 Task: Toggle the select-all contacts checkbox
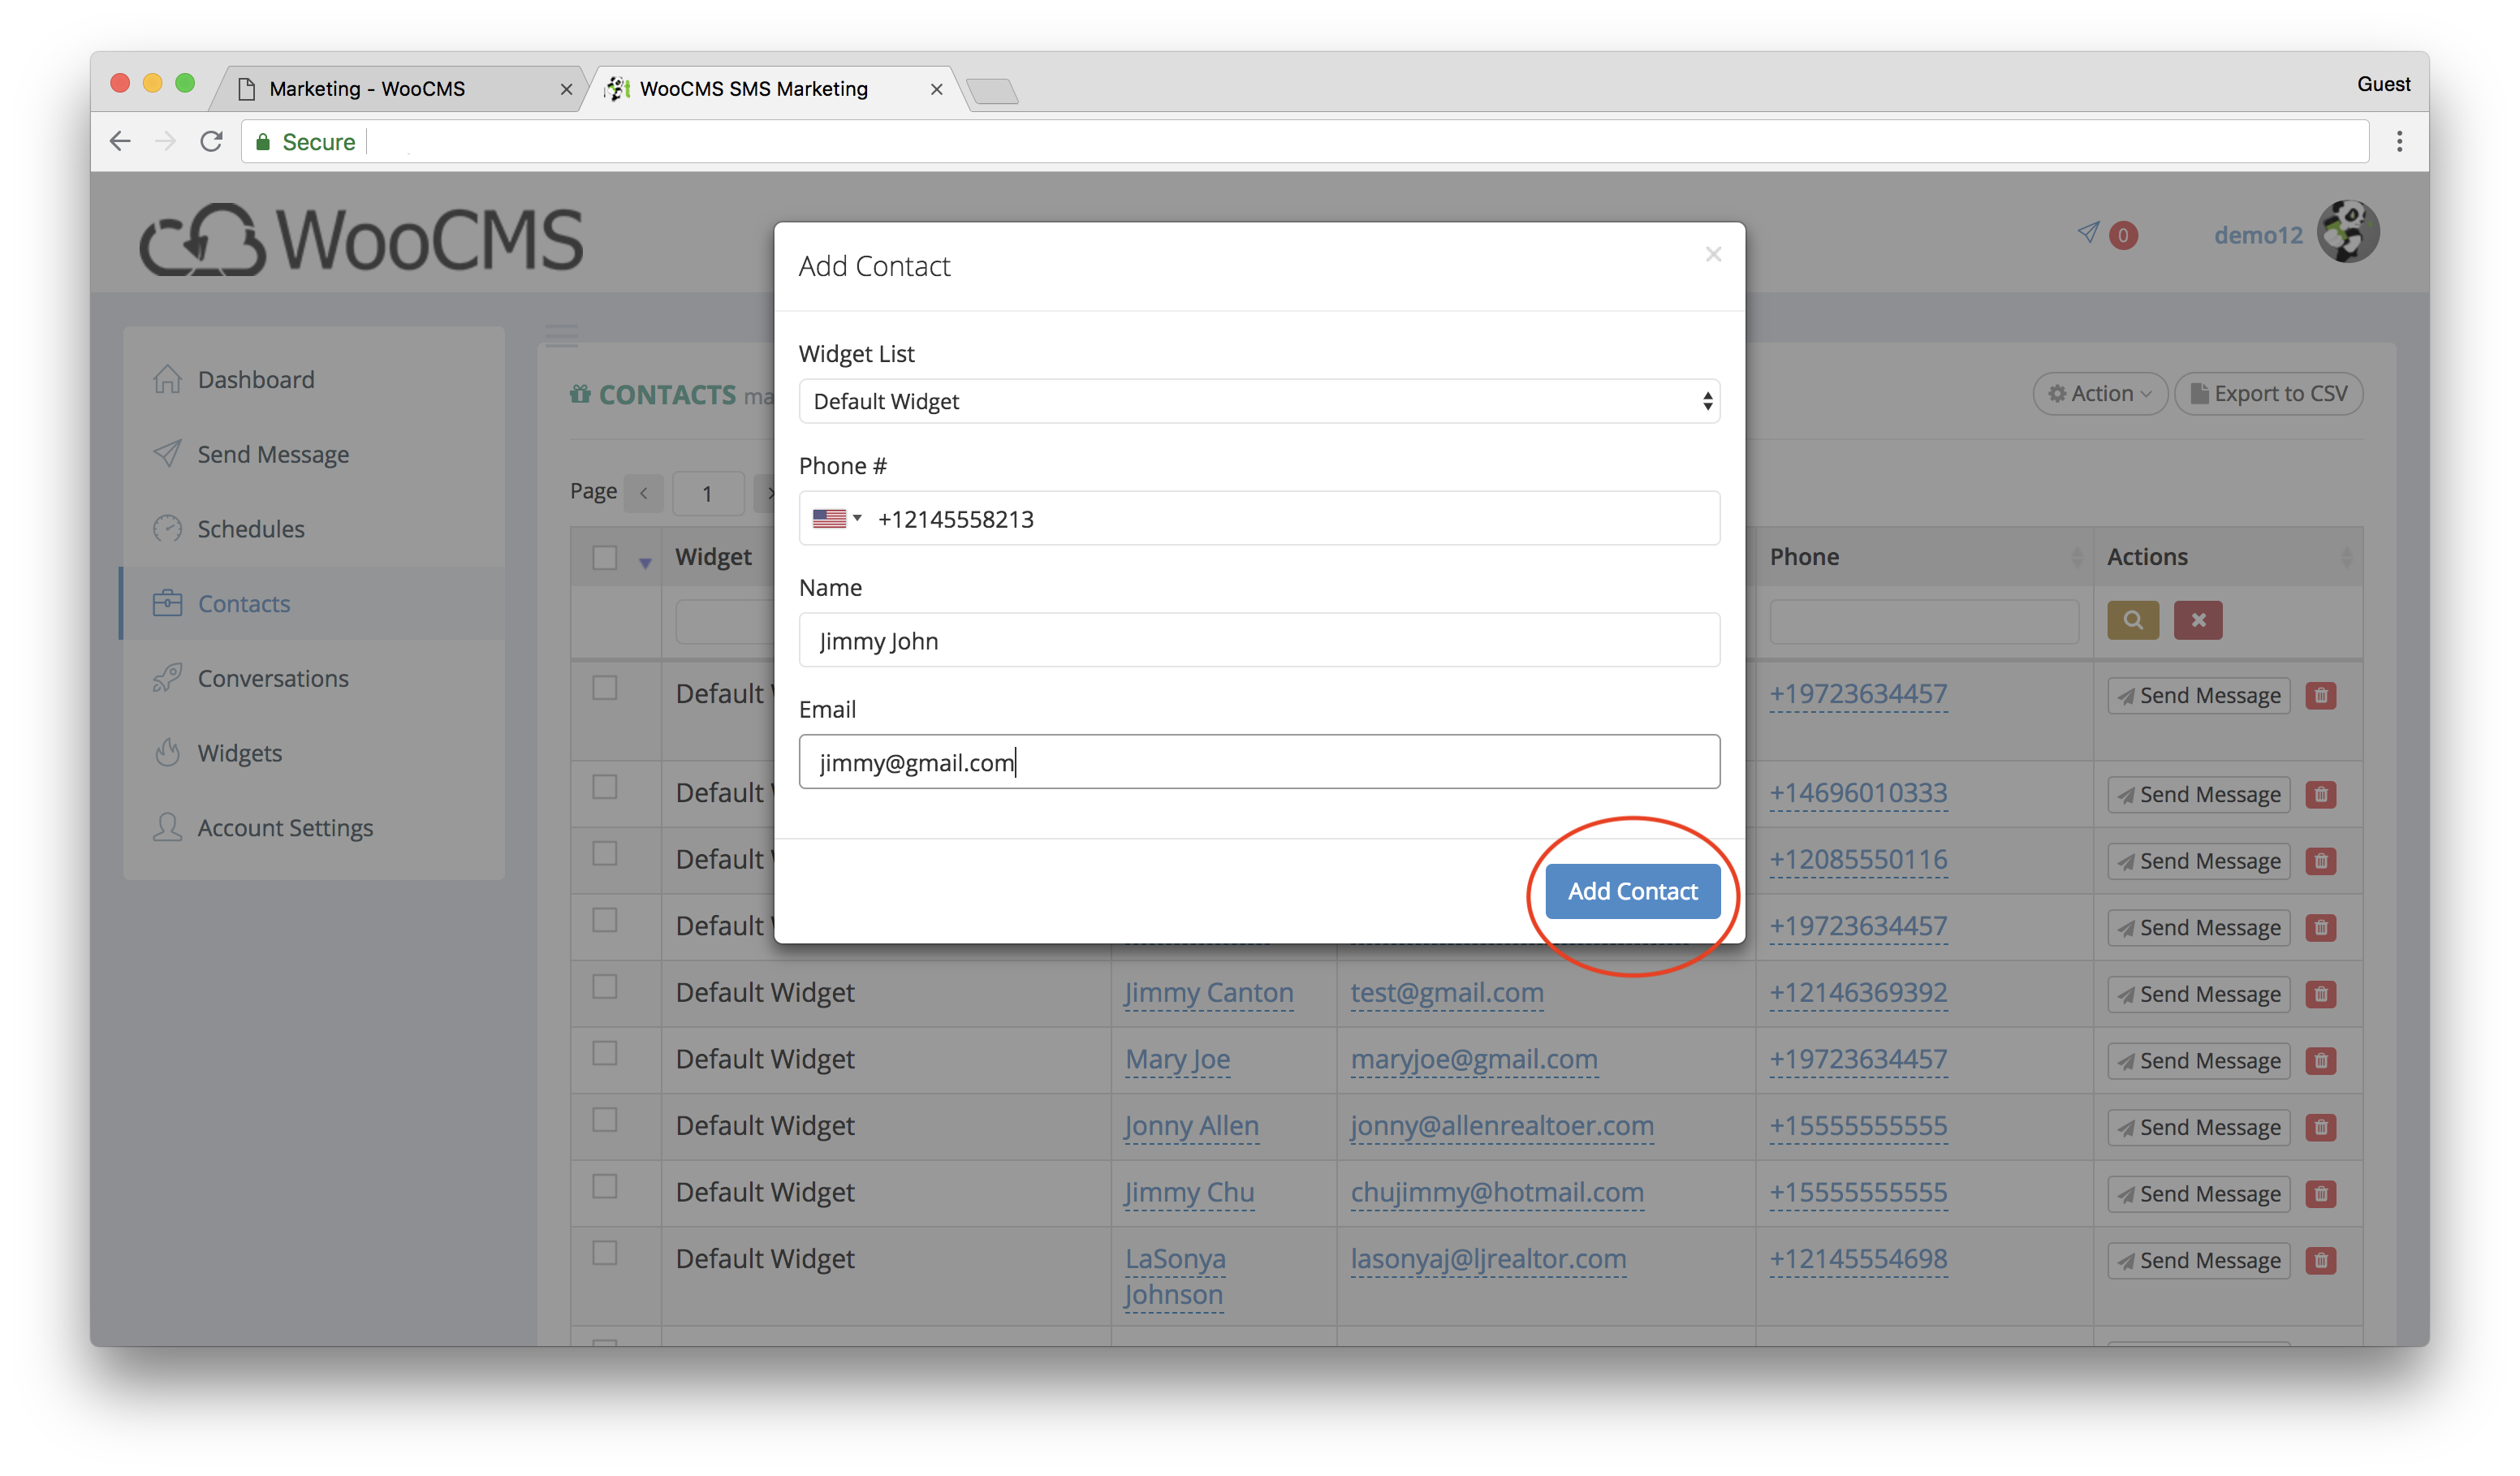point(604,557)
